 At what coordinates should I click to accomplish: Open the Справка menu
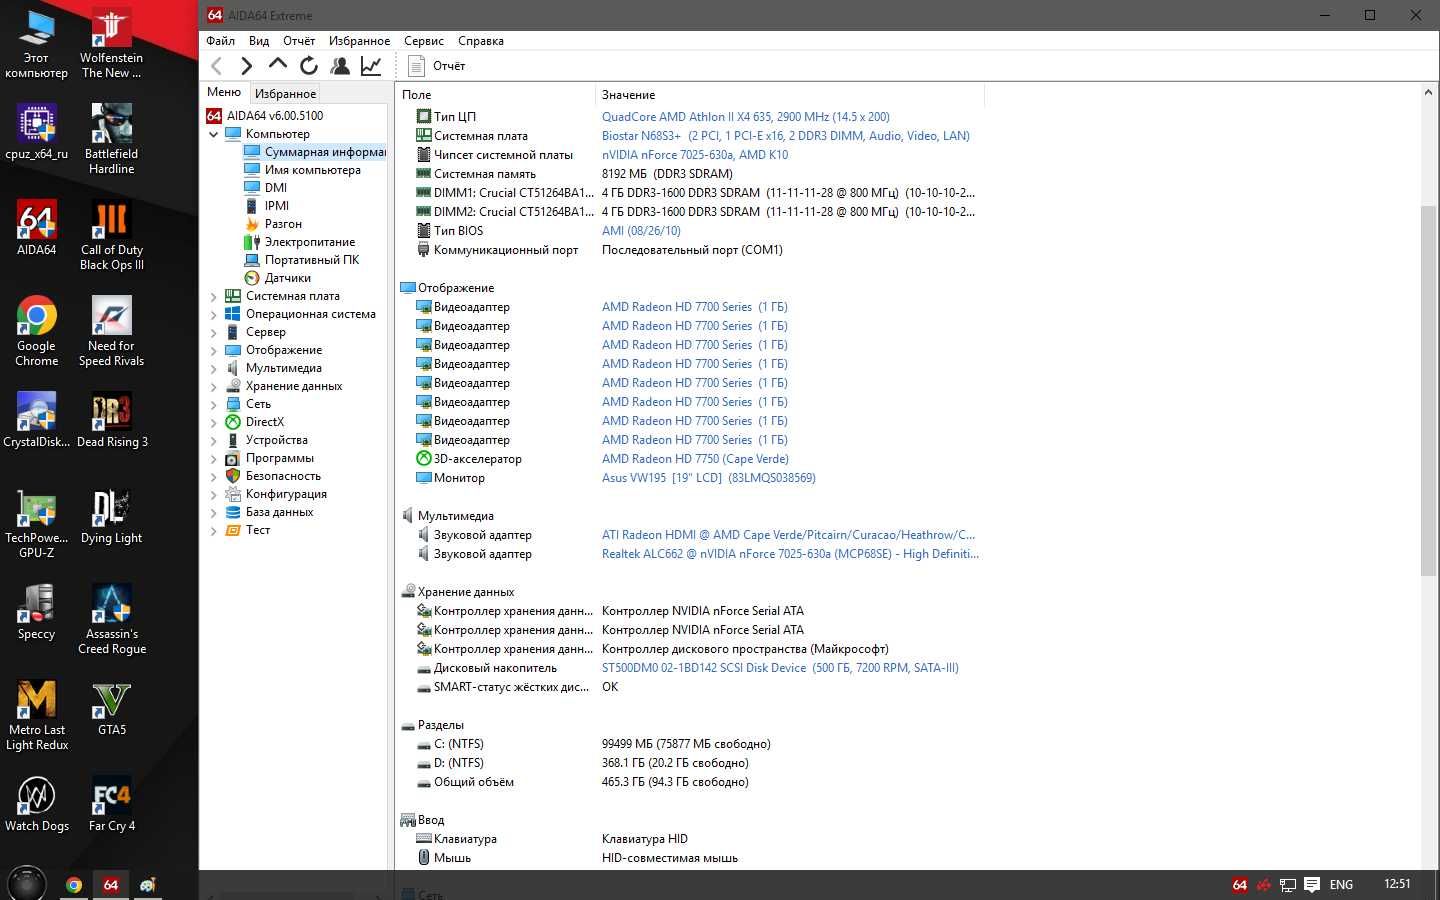(480, 41)
